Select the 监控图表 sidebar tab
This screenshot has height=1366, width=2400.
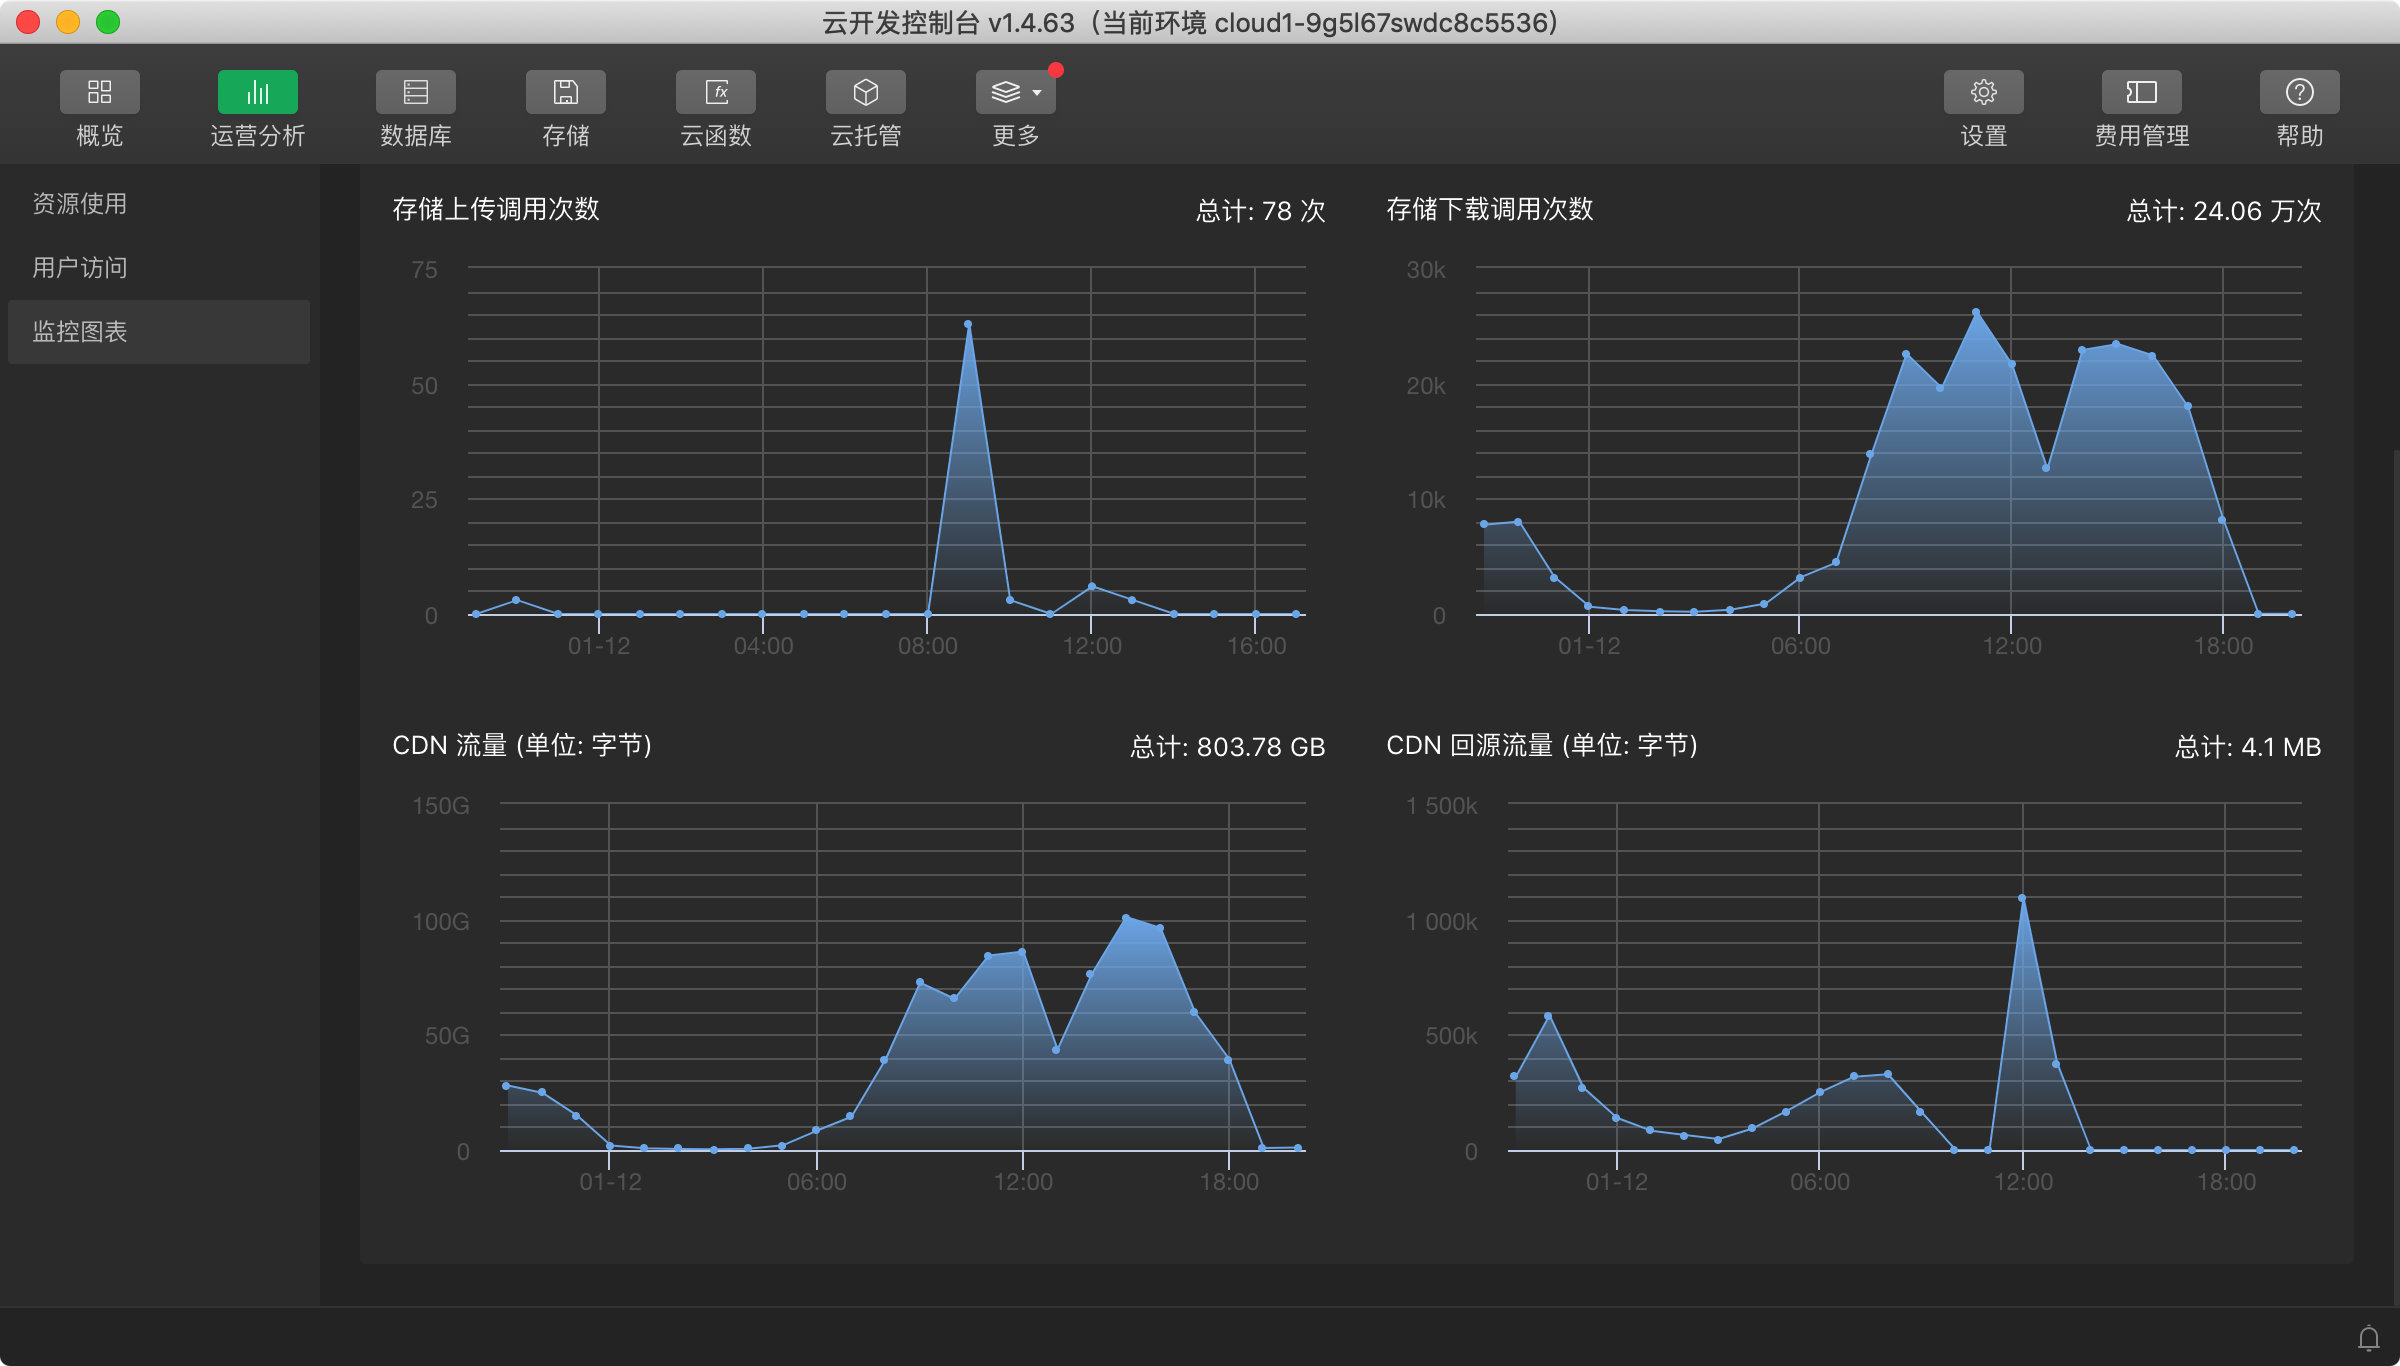[80, 332]
